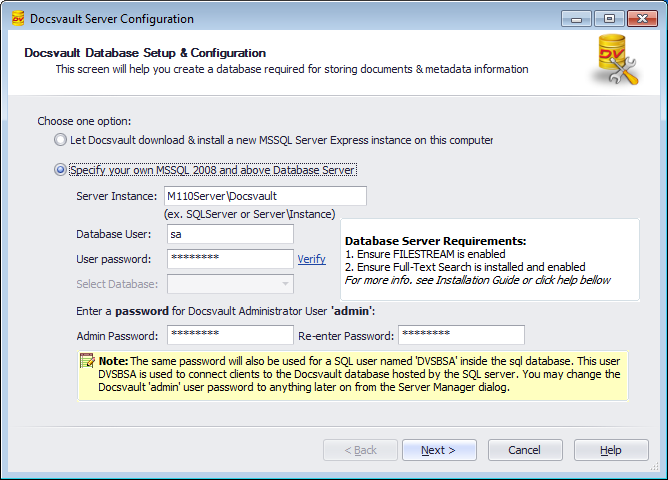The image size is (668, 480).
Task: Minimize the Docsvault Server Configuration window
Action: tap(576, 19)
